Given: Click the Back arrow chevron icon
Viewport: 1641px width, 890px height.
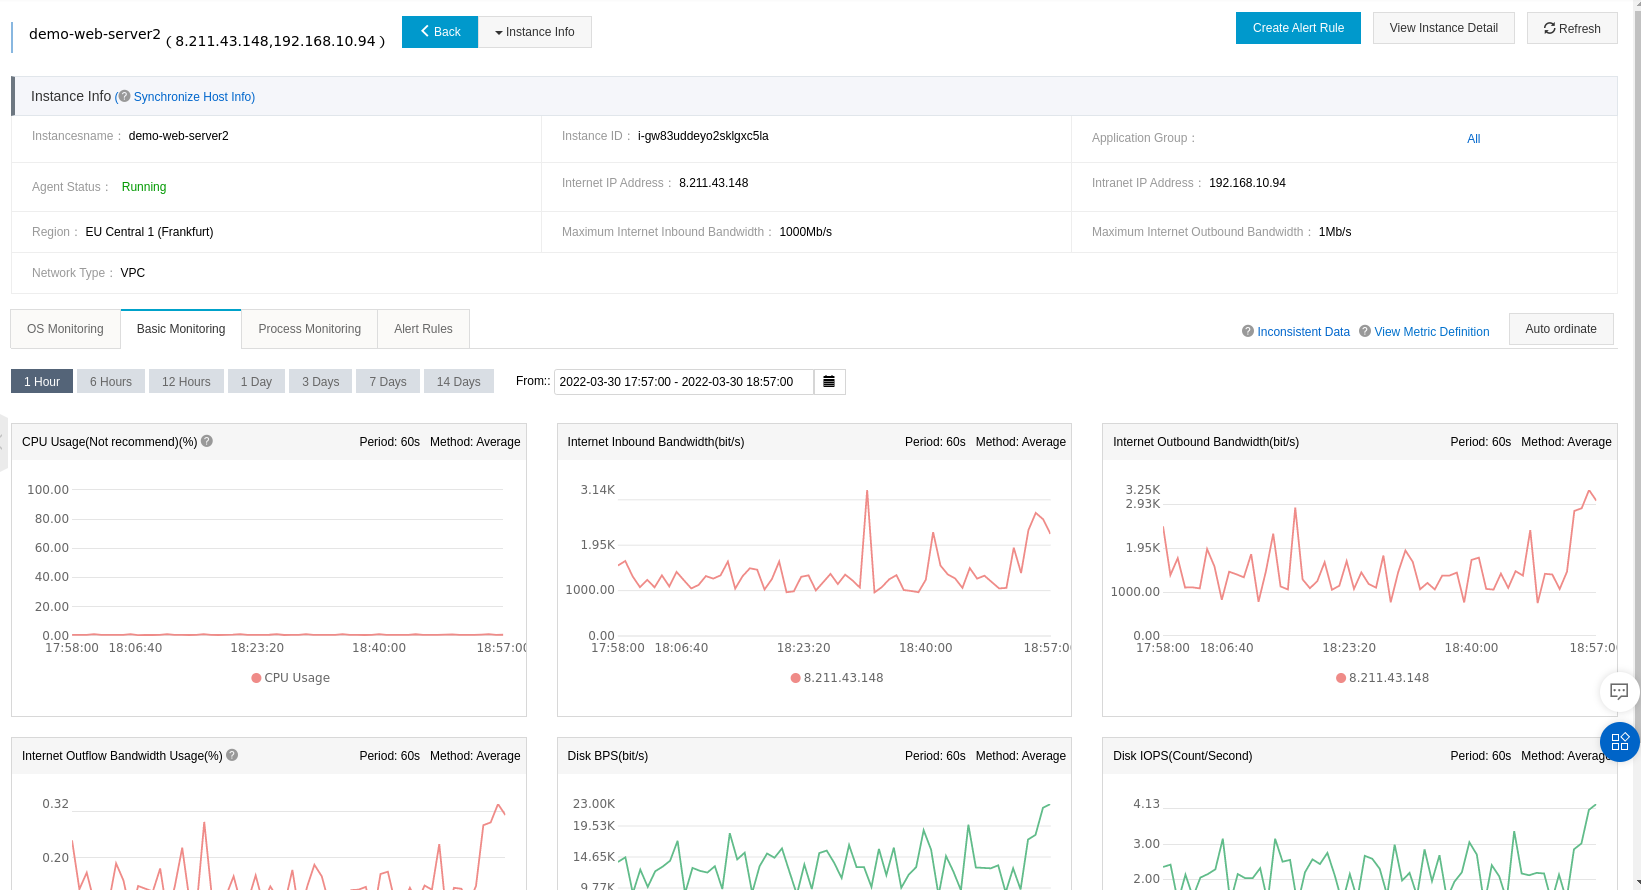Looking at the screenshot, I should click(x=425, y=32).
